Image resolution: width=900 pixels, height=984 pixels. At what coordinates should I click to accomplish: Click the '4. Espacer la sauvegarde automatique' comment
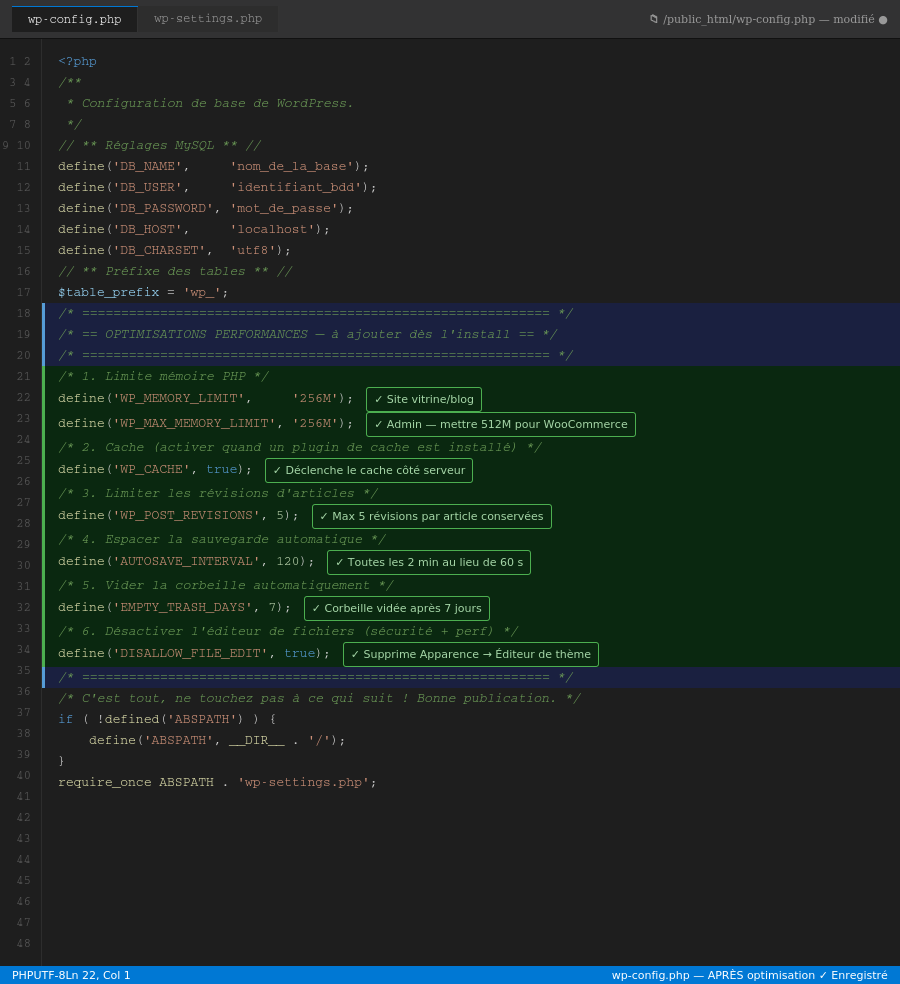pos(222,539)
